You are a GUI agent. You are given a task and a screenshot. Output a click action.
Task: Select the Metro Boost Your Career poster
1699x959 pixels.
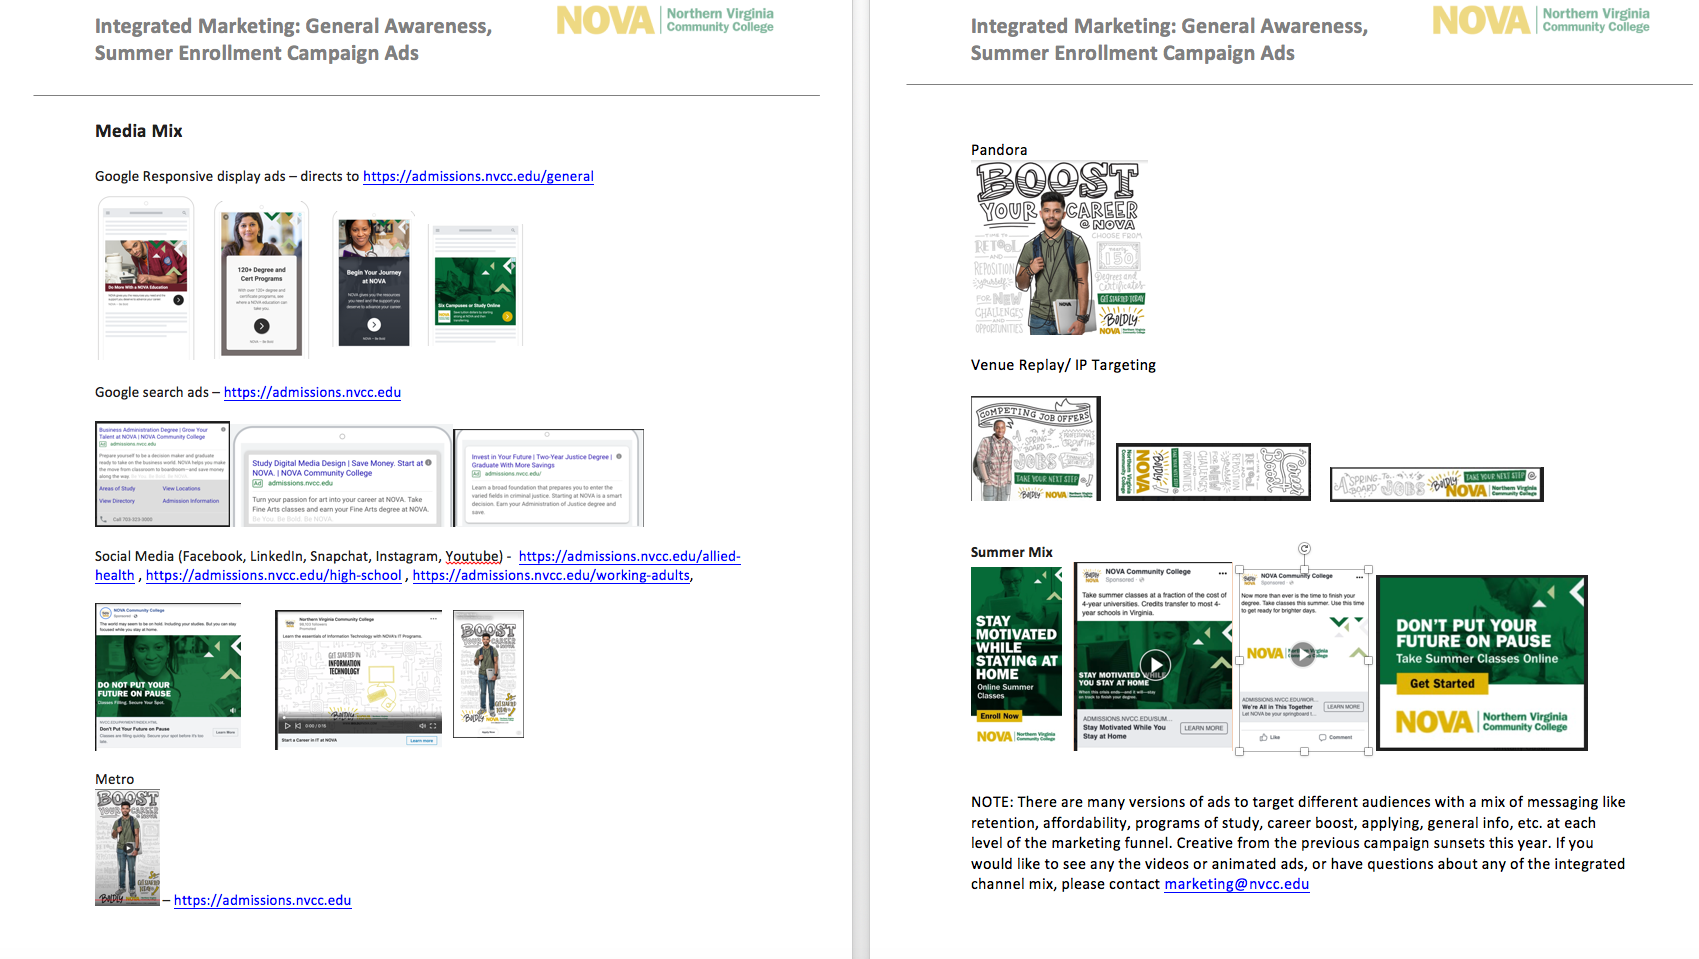click(x=127, y=848)
